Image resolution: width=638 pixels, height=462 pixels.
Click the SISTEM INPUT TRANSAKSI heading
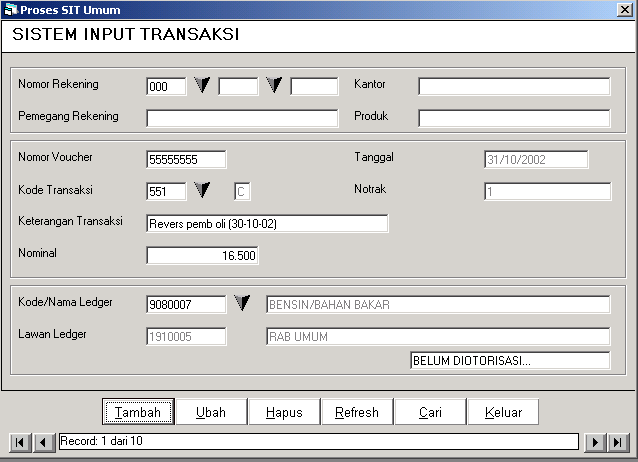pyautogui.click(x=126, y=34)
